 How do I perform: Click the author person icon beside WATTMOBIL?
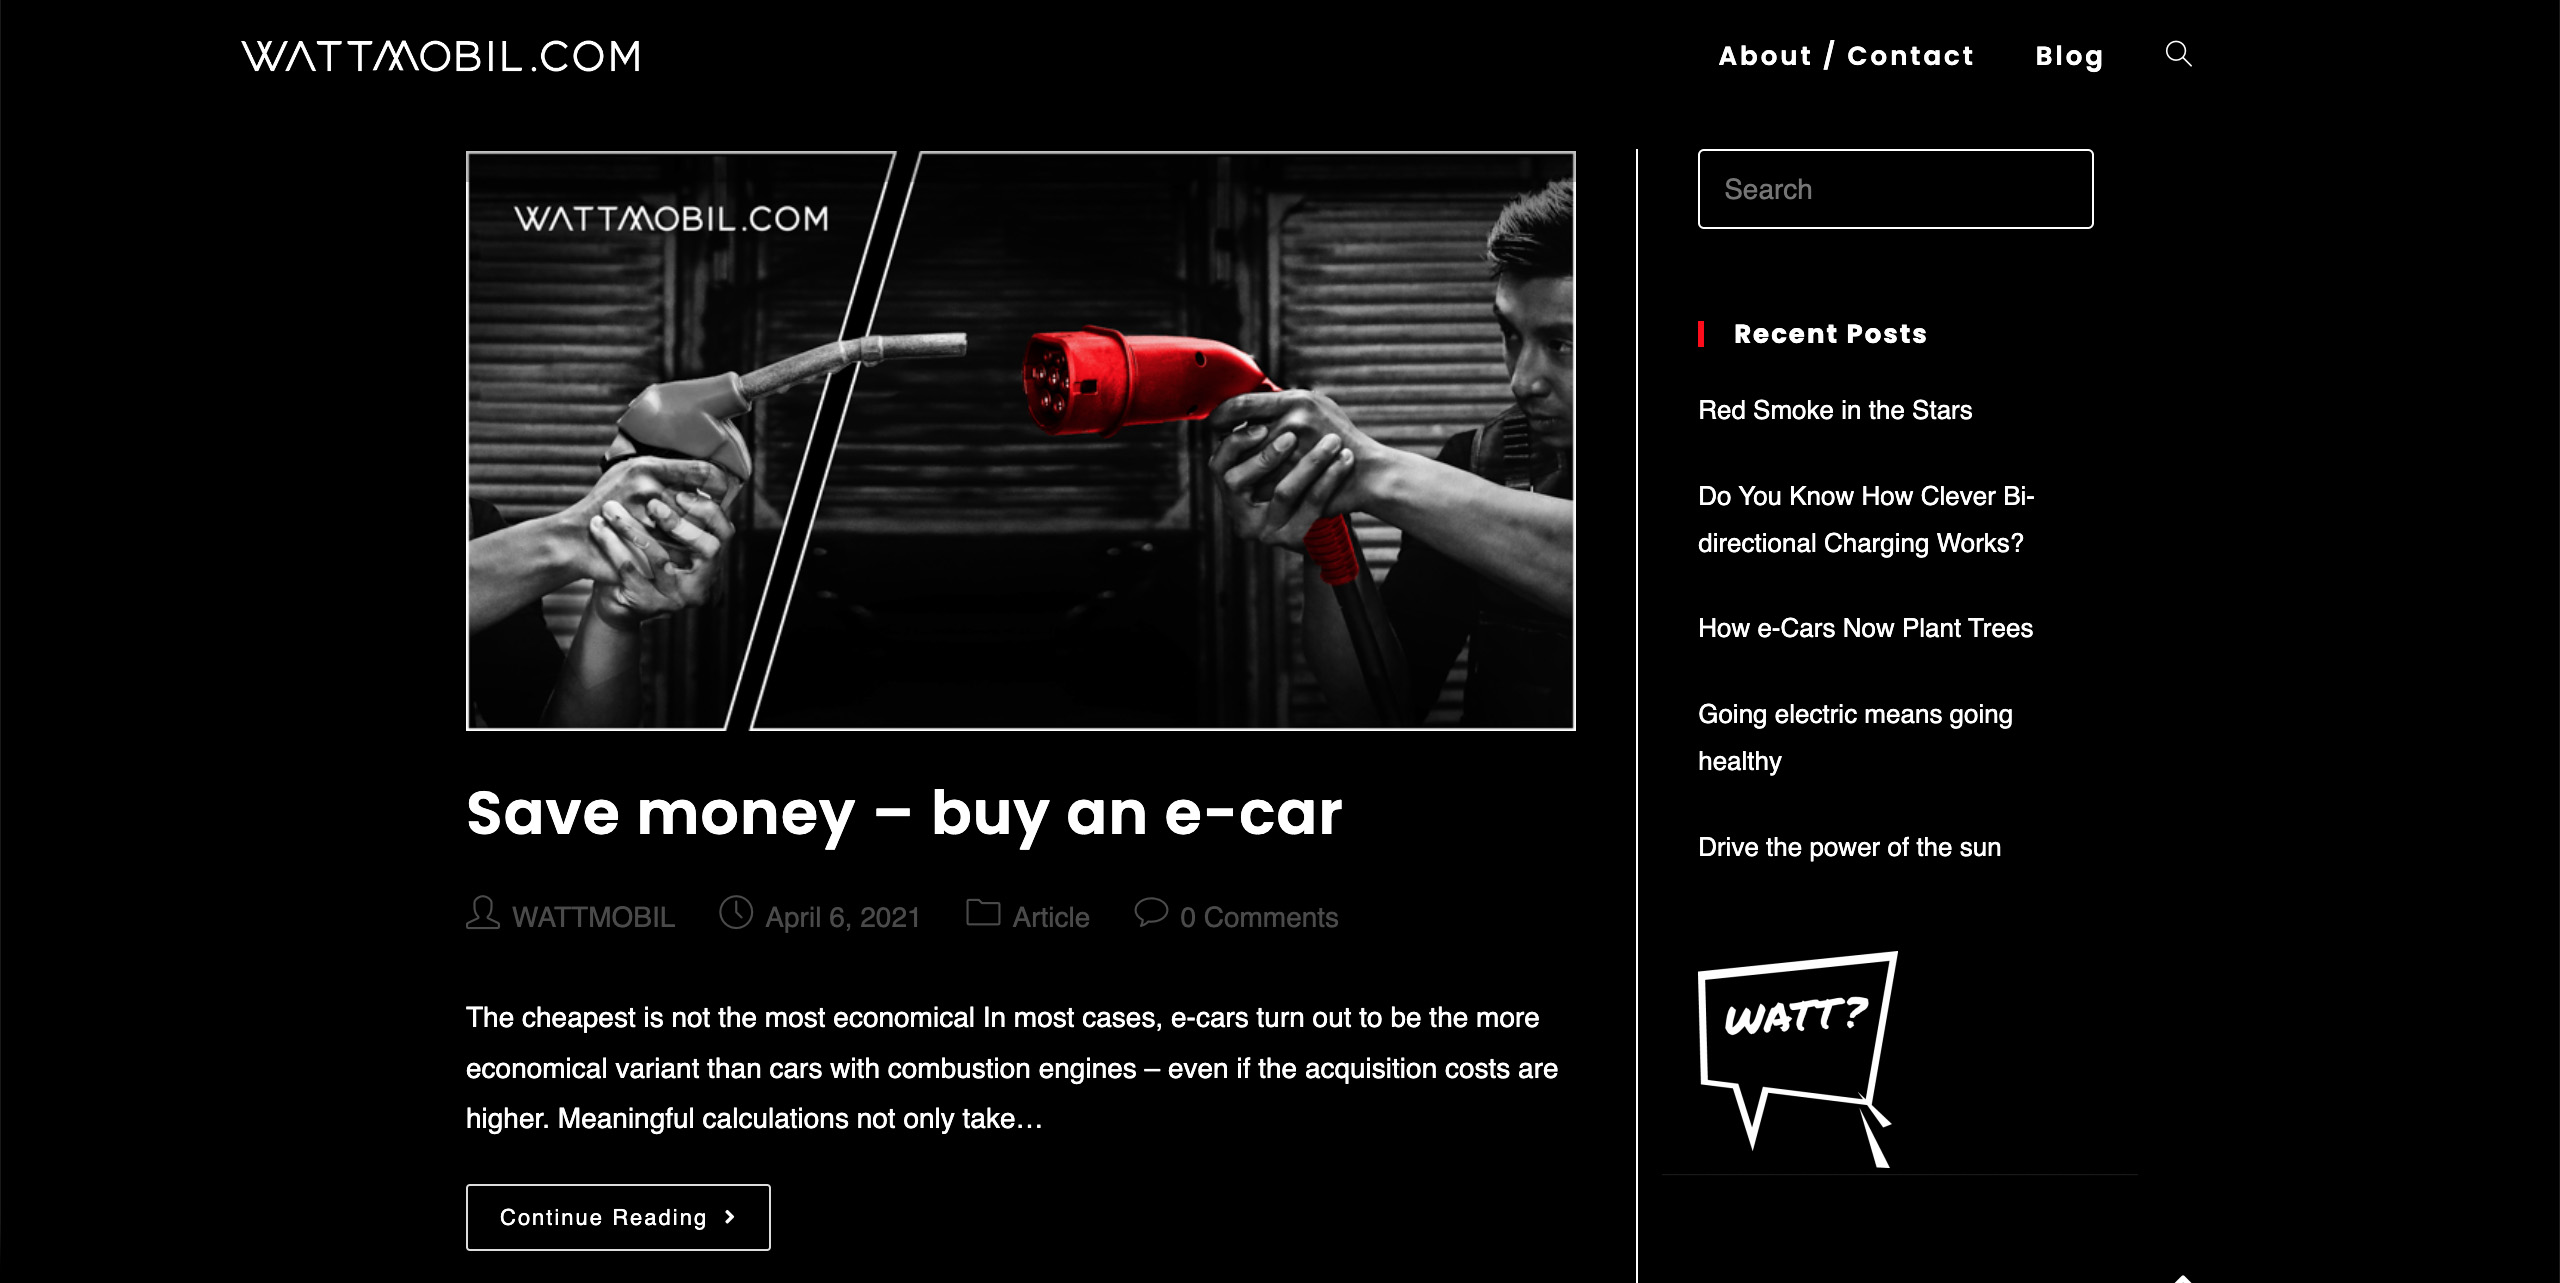483,913
